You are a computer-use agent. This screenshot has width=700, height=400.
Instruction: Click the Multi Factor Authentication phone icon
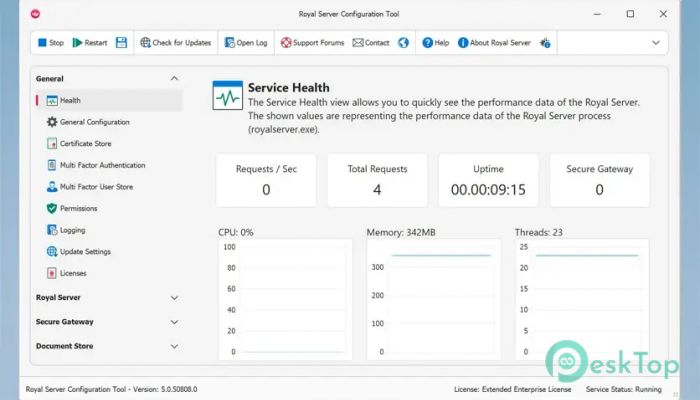click(52, 165)
